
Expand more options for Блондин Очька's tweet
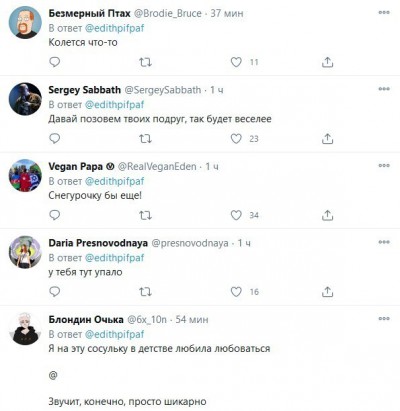pos(384,318)
